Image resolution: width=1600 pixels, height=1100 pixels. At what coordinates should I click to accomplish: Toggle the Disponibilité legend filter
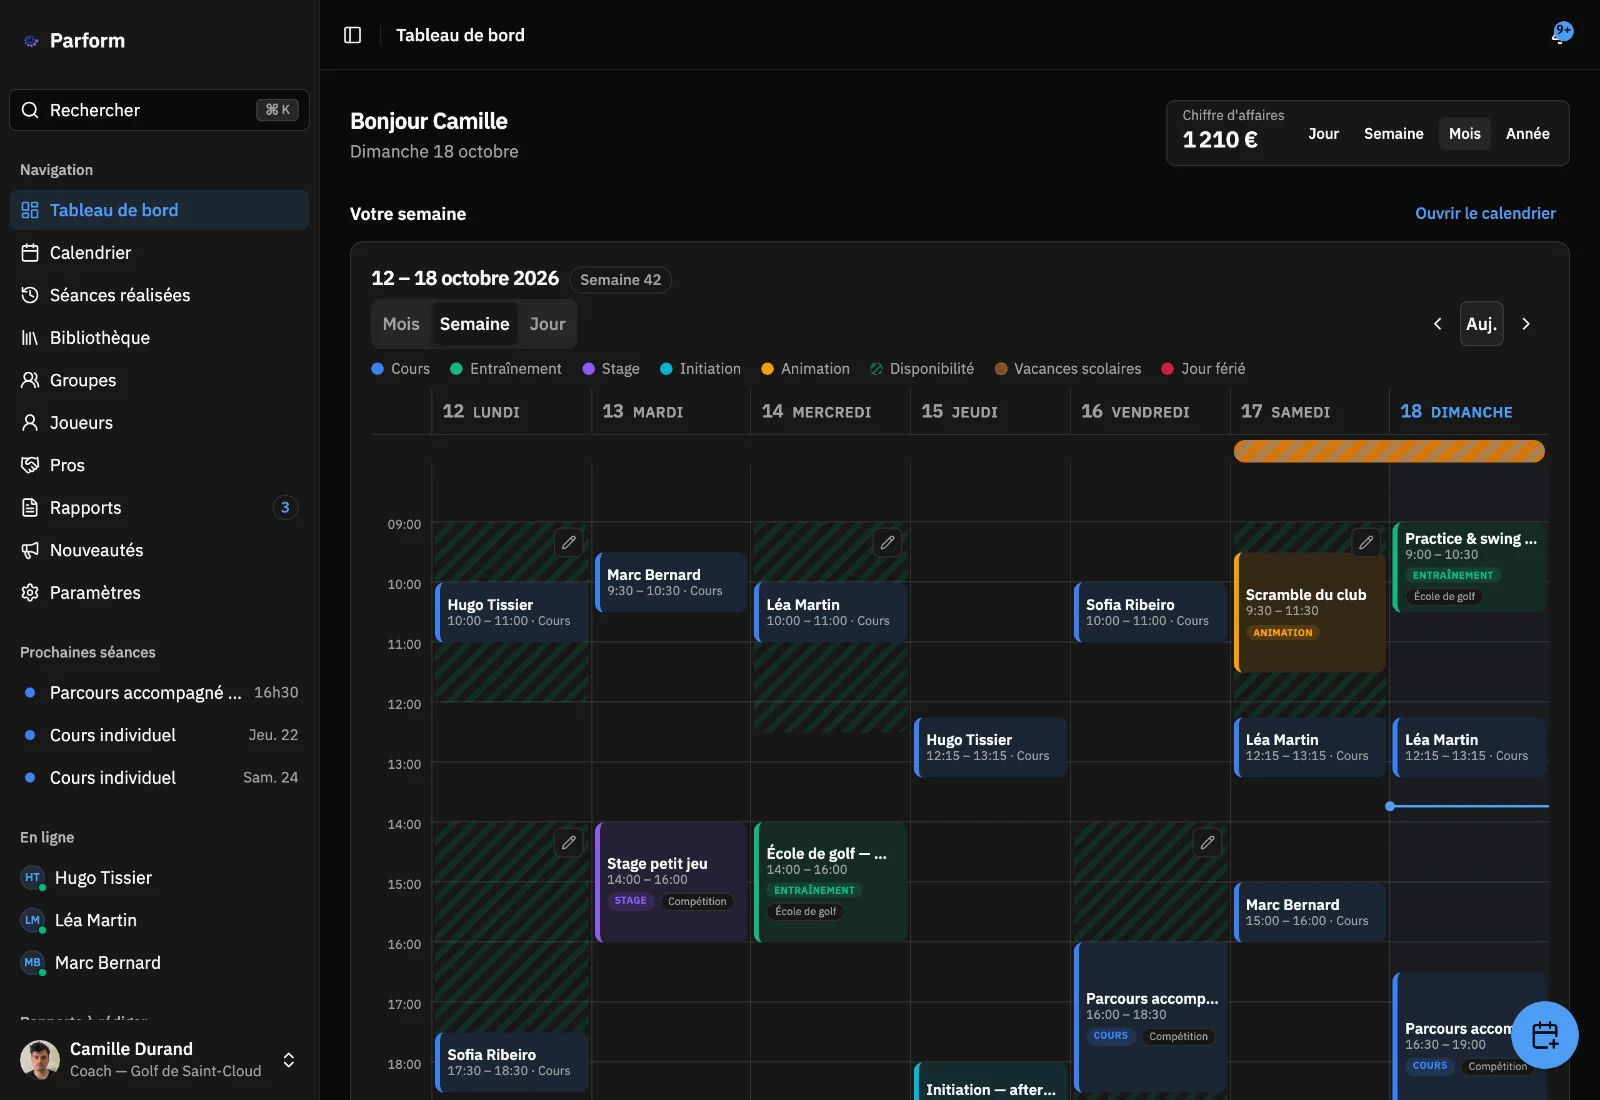click(x=922, y=369)
